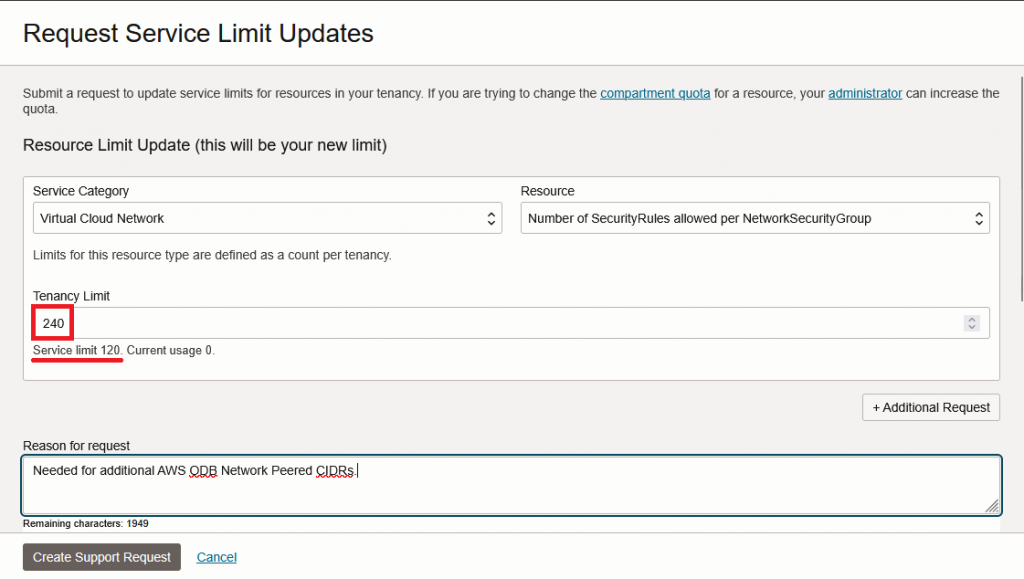Click the Tenancy Limit label
The width and height of the screenshot is (1024, 579).
[71, 296]
